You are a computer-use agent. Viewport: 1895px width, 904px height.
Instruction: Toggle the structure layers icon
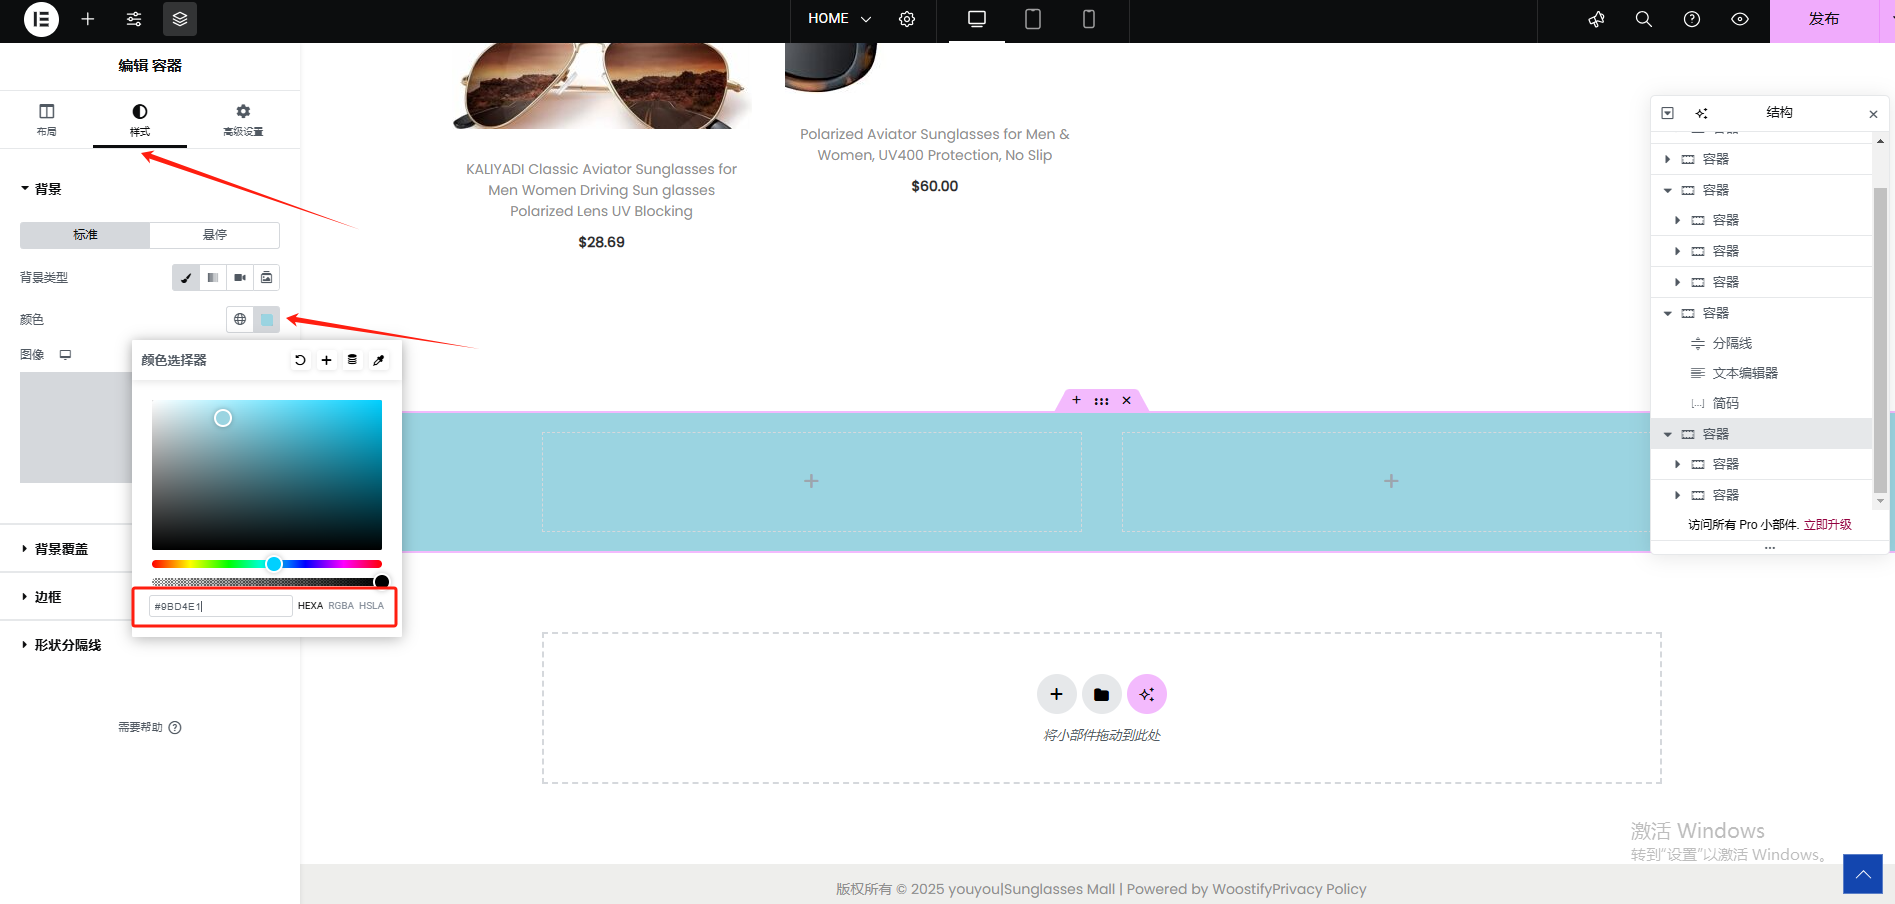180,19
